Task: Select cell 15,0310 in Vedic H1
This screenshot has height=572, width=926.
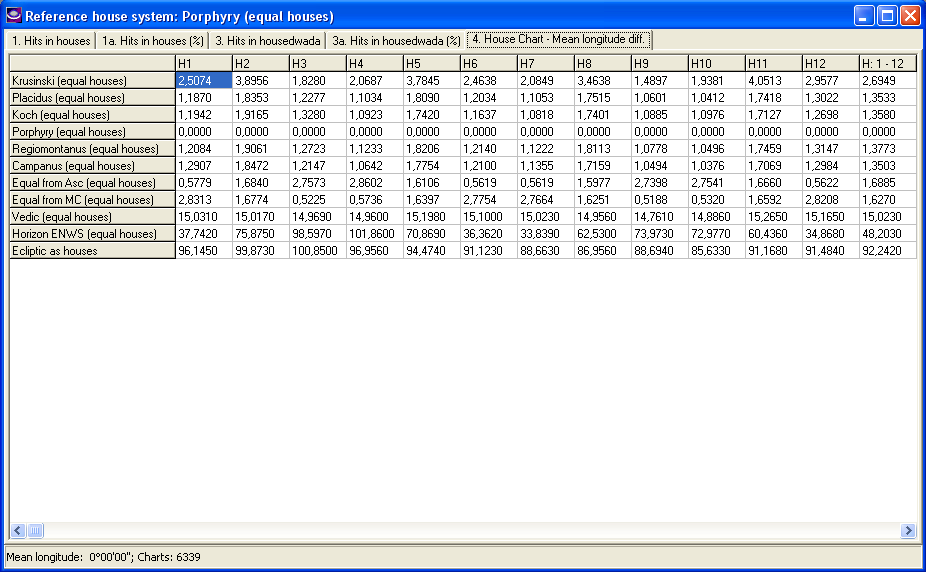Action: tap(204, 217)
